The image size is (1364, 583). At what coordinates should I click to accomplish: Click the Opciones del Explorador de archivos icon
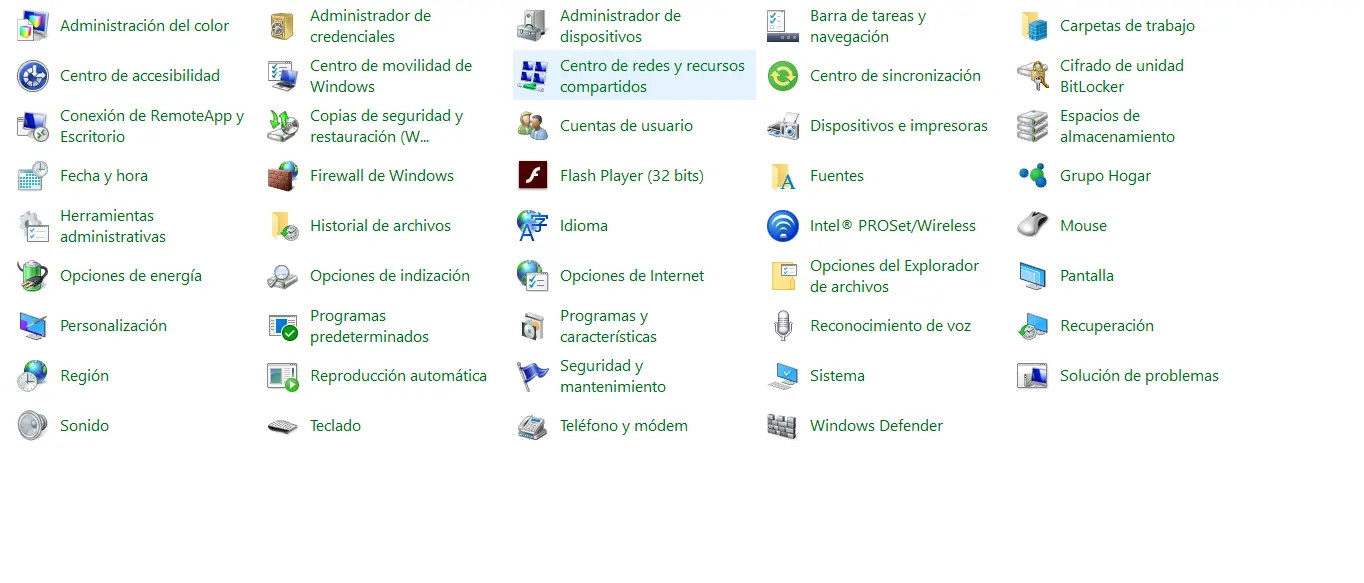(783, 276)
